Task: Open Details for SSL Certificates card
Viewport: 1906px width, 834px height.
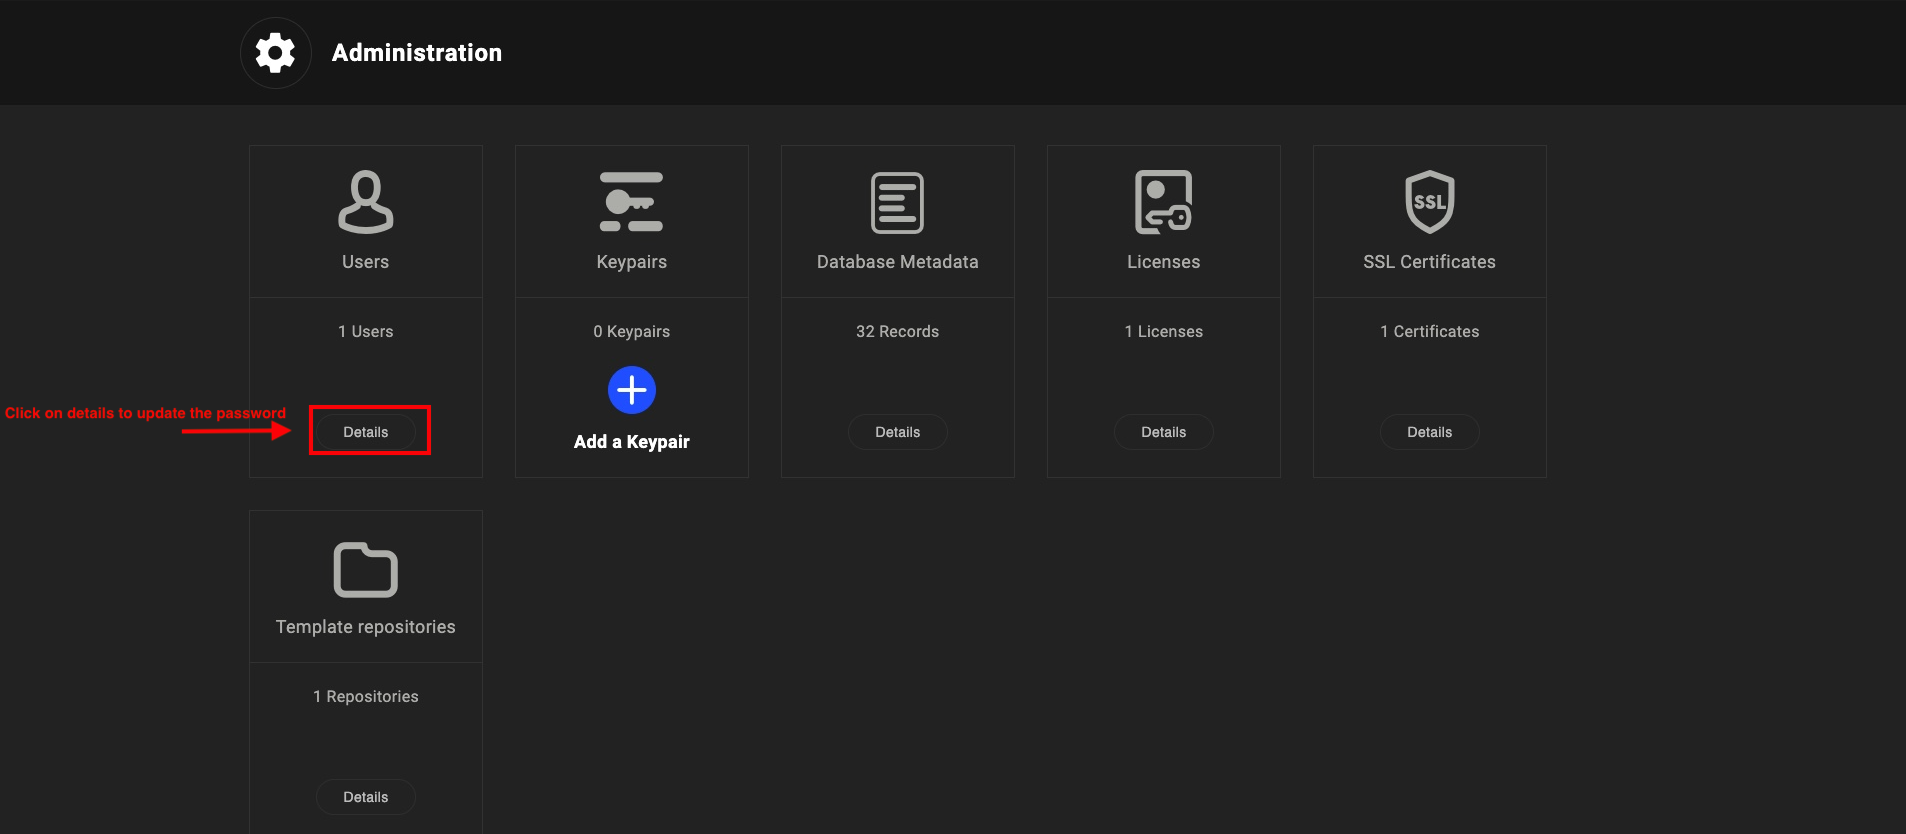Action: (x=1430, y=432)
